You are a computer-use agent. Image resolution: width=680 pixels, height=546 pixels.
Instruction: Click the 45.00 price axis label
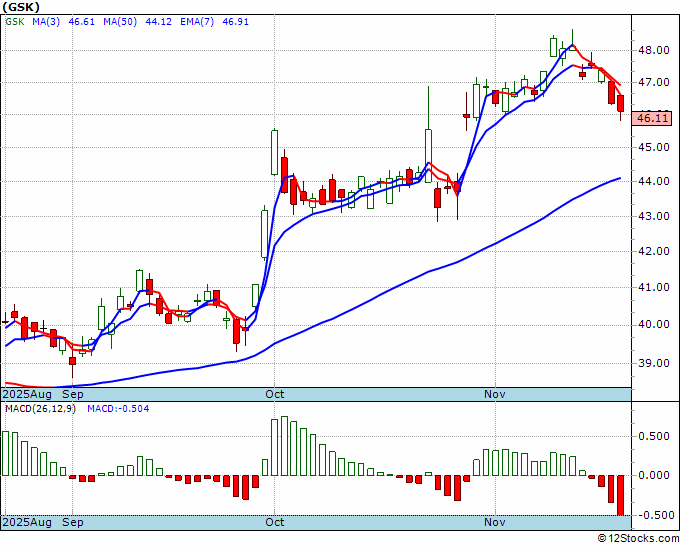click(654, 147)
